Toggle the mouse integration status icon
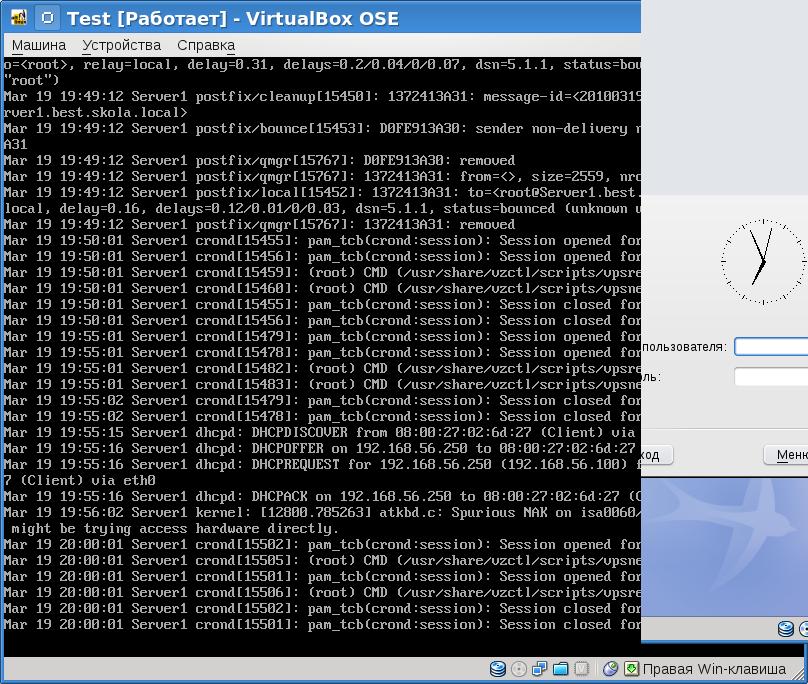This screenshot has width=808, height=684. (x=610, y=669)
